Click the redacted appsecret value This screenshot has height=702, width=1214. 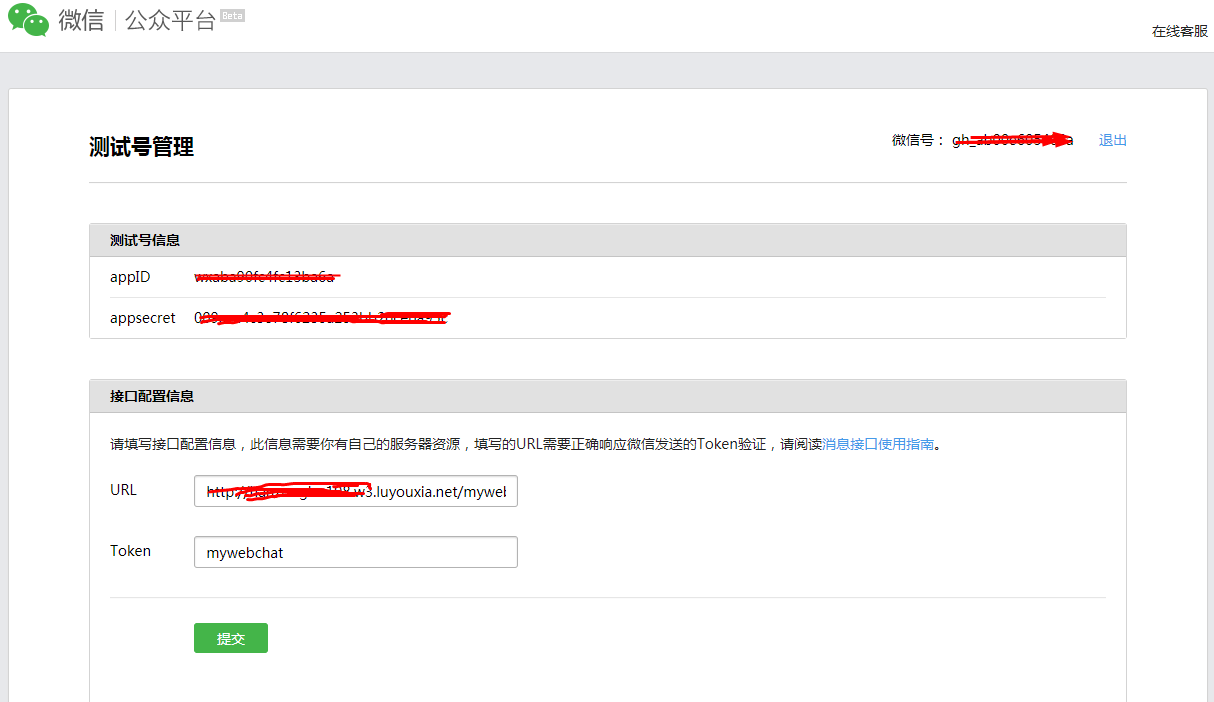(322, 318)
